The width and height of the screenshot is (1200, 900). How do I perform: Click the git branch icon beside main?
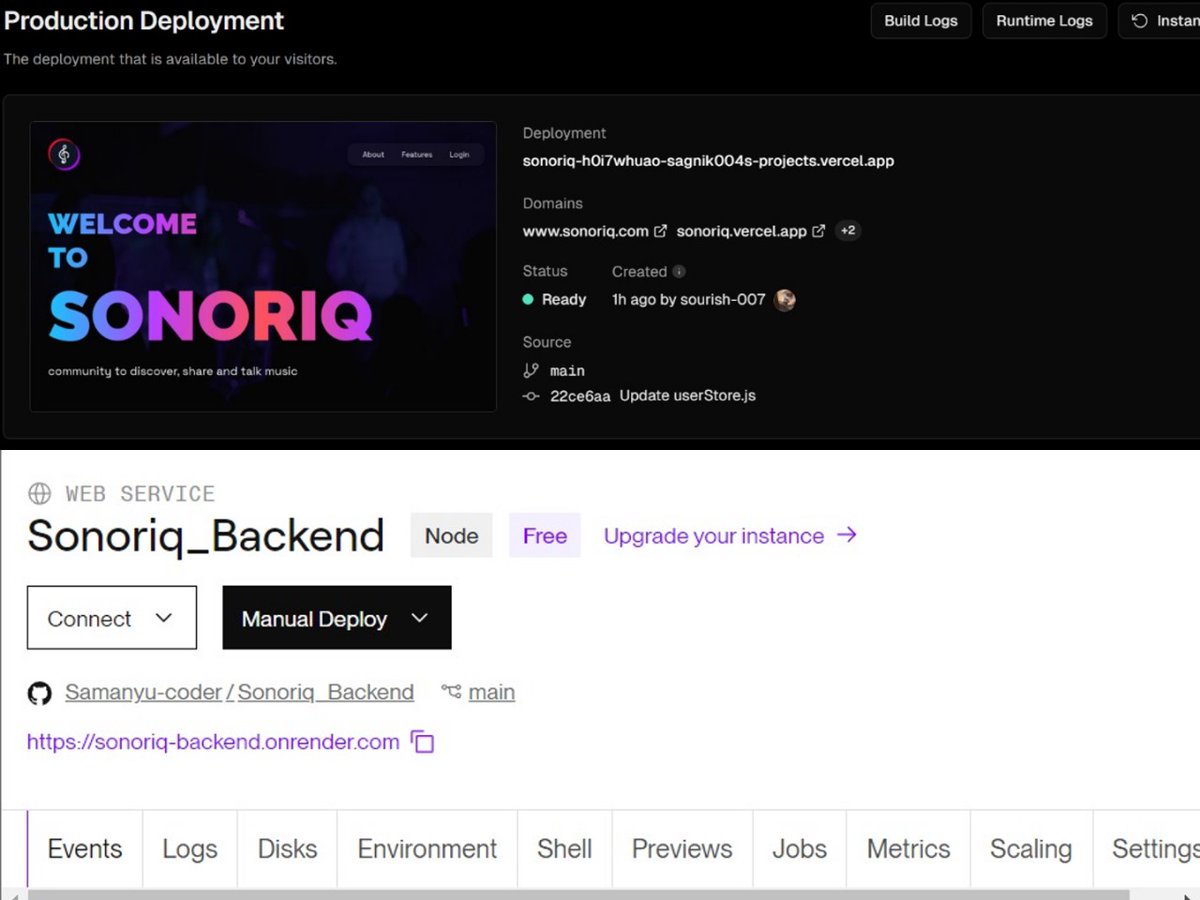(x=531, y=370)
